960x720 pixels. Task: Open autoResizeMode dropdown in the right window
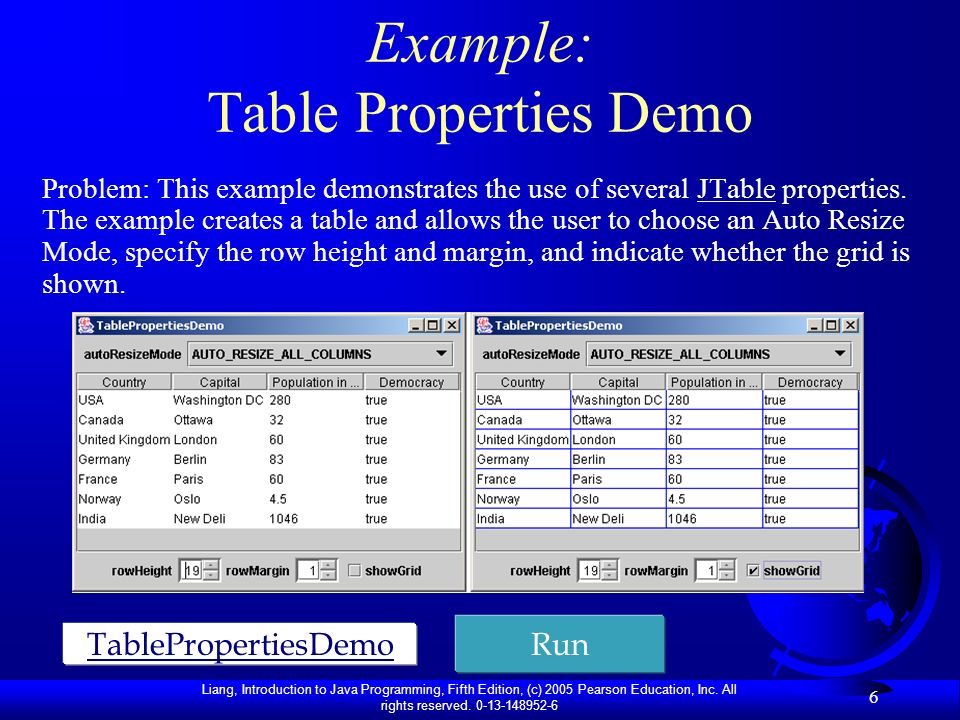click(x=719, y=354)
